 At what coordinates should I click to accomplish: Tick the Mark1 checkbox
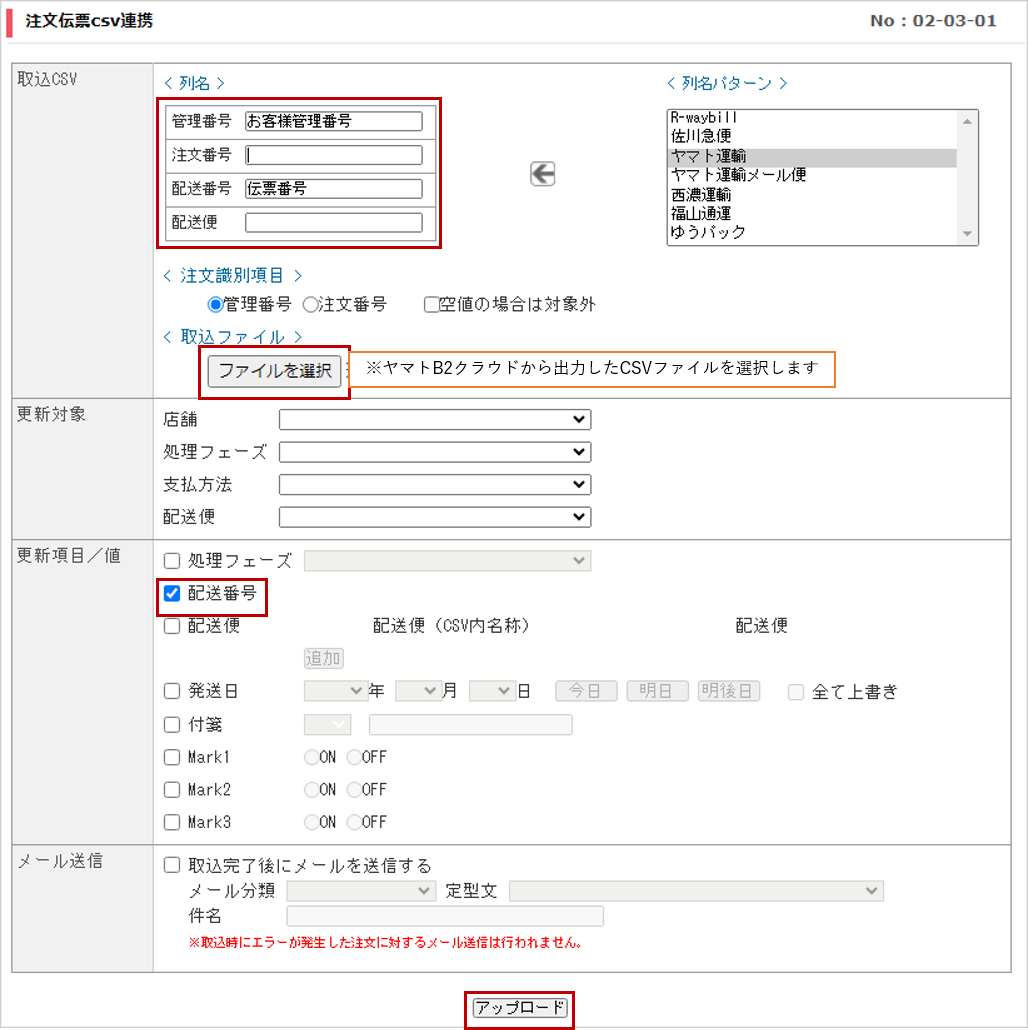(172, 757)
